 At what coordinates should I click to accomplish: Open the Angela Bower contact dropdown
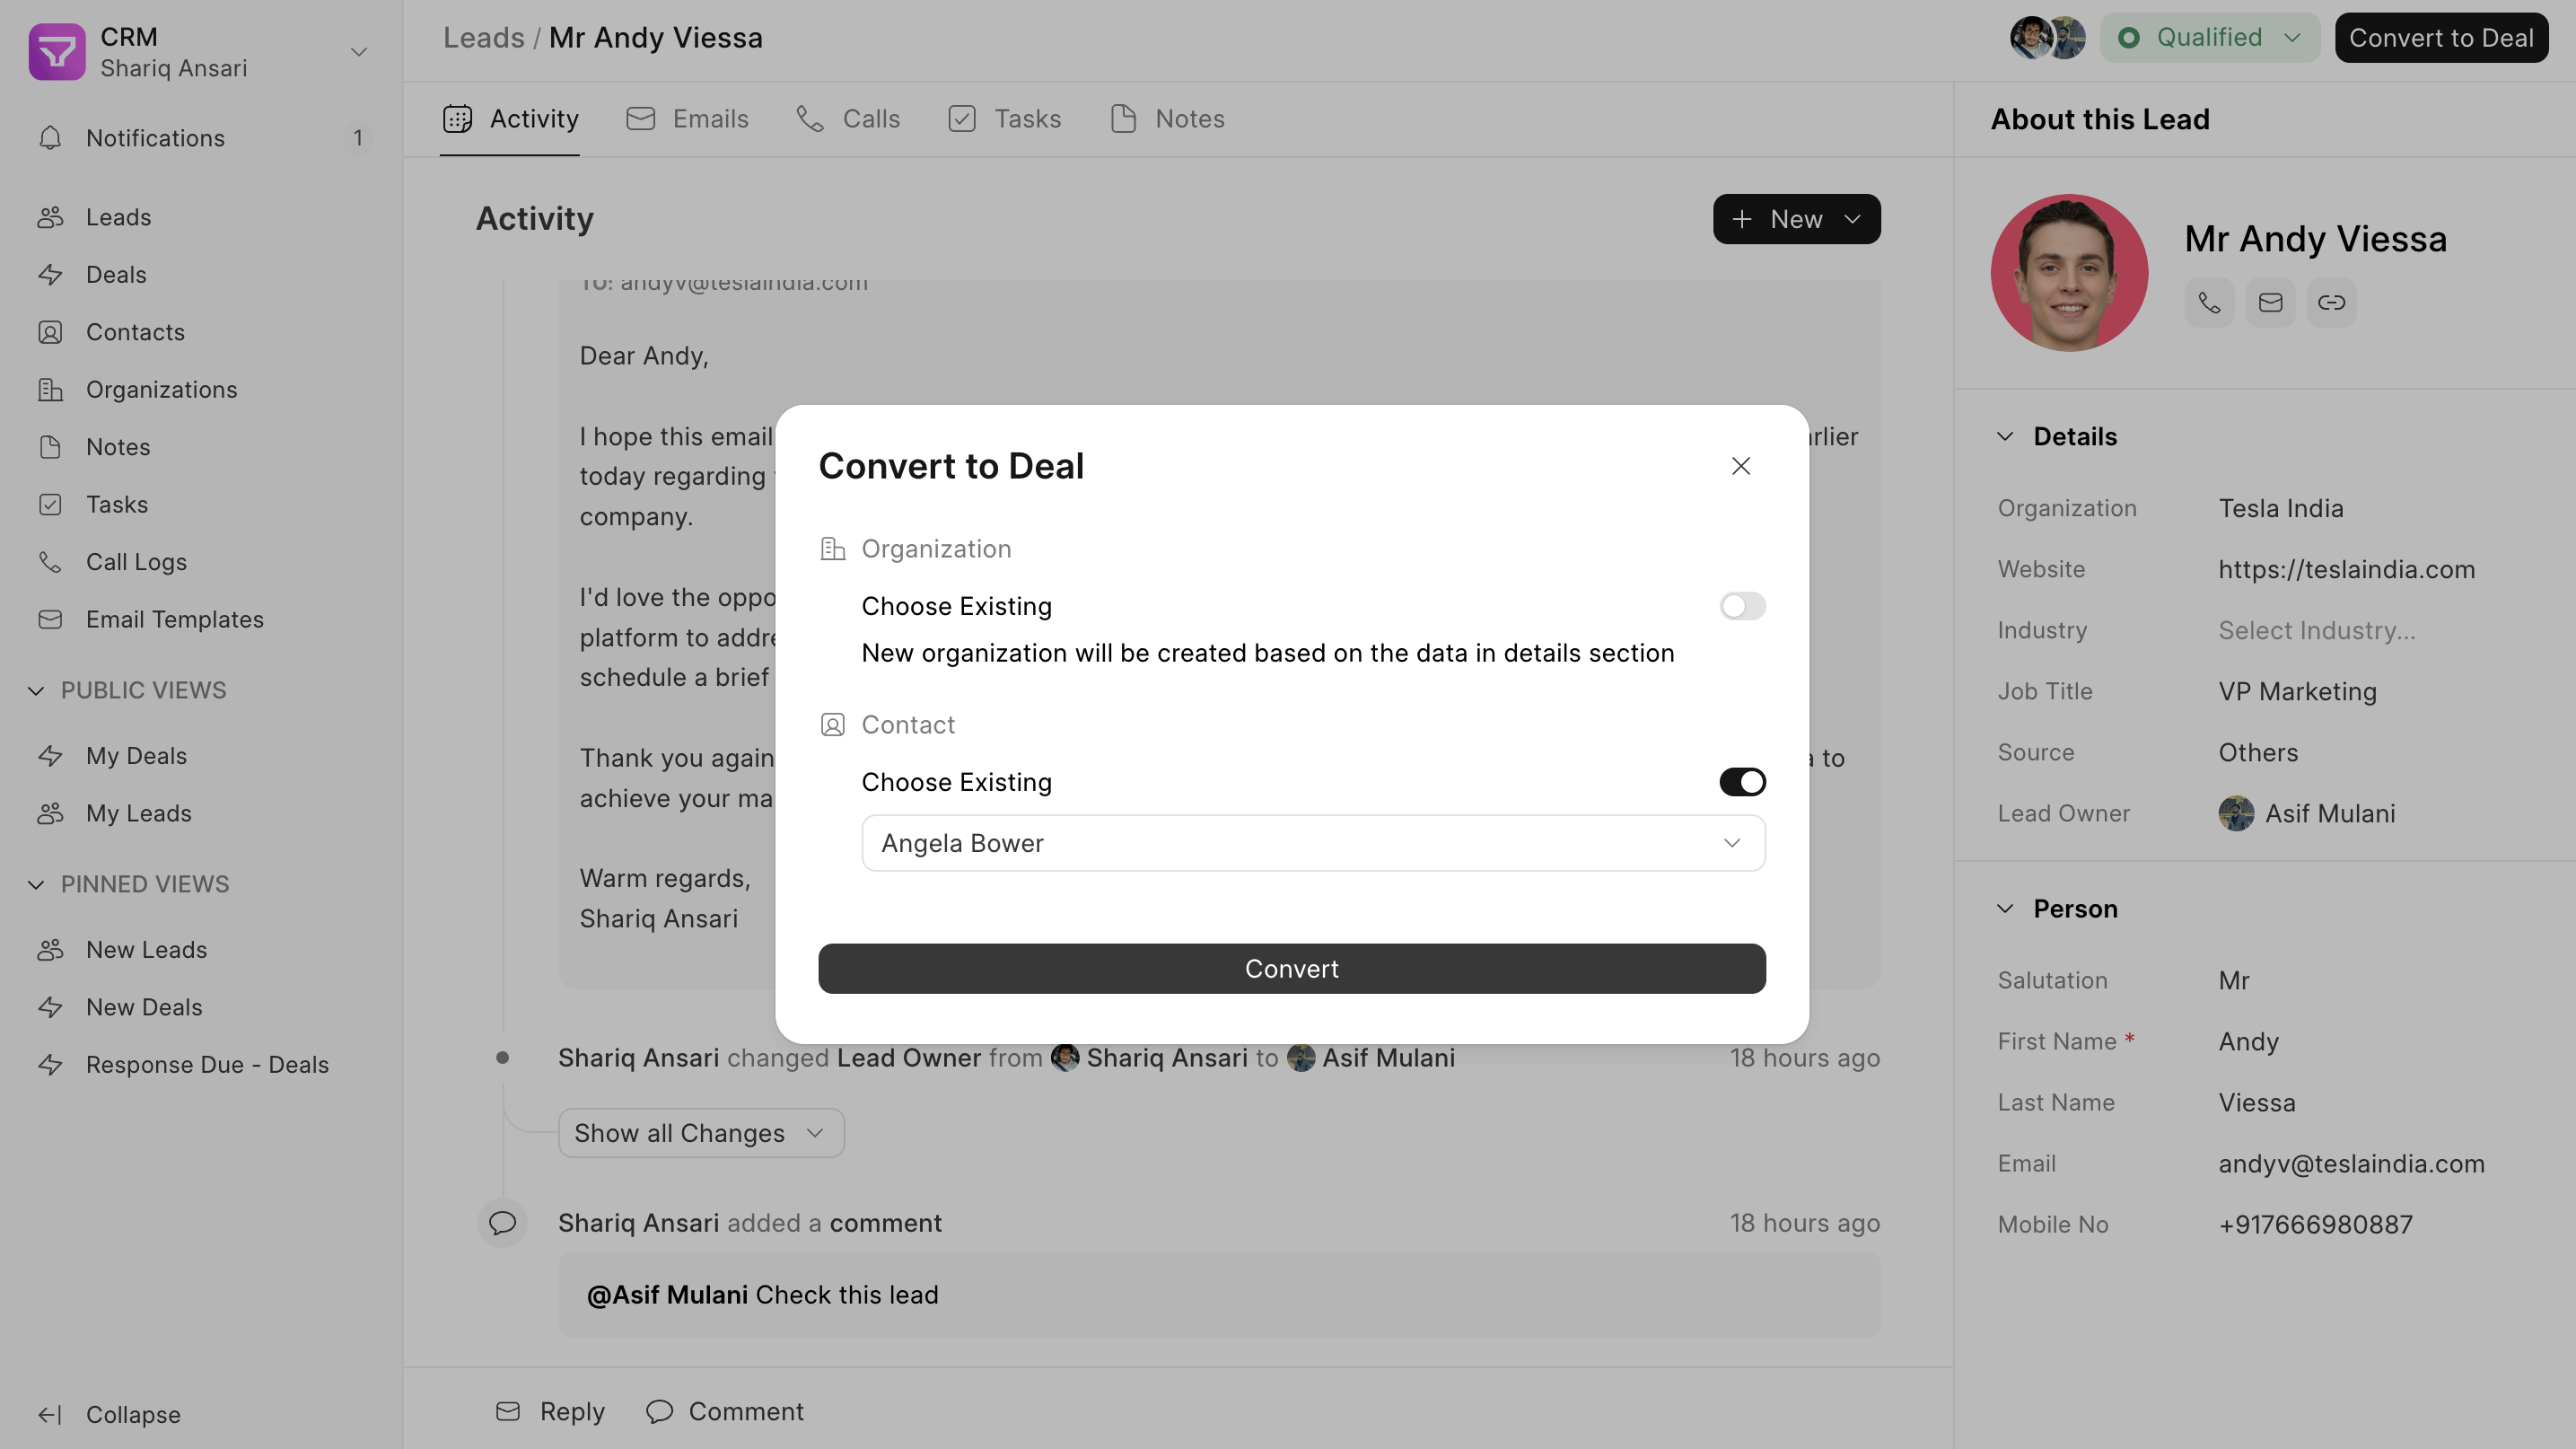(1313, 843)
